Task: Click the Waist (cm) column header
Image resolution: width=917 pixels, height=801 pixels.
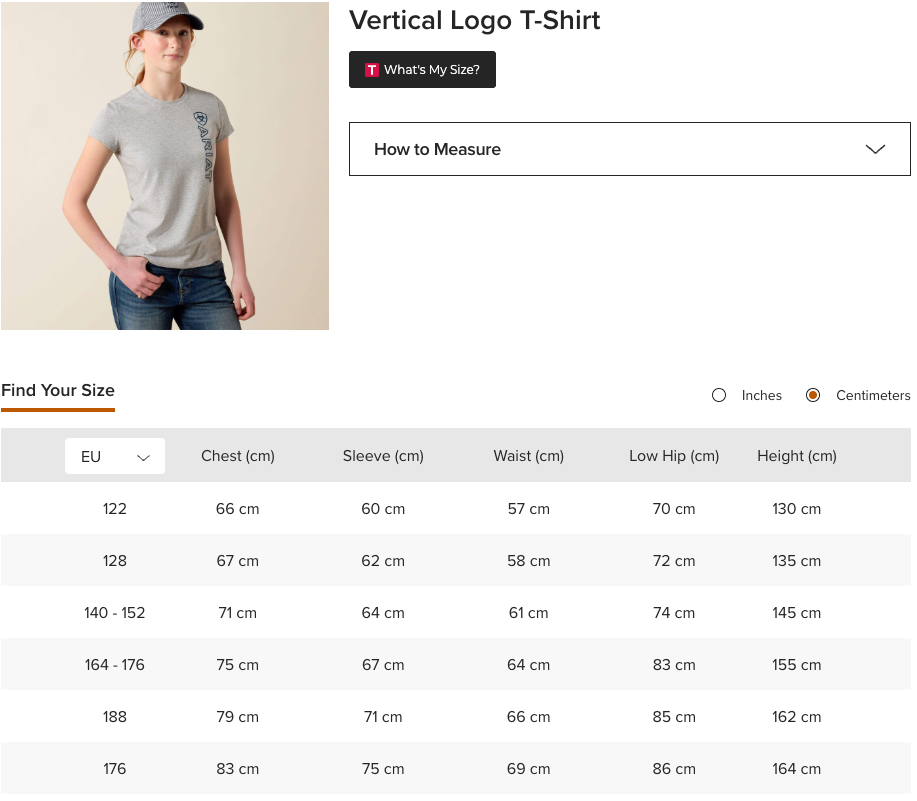Action: tap(528, 456)
